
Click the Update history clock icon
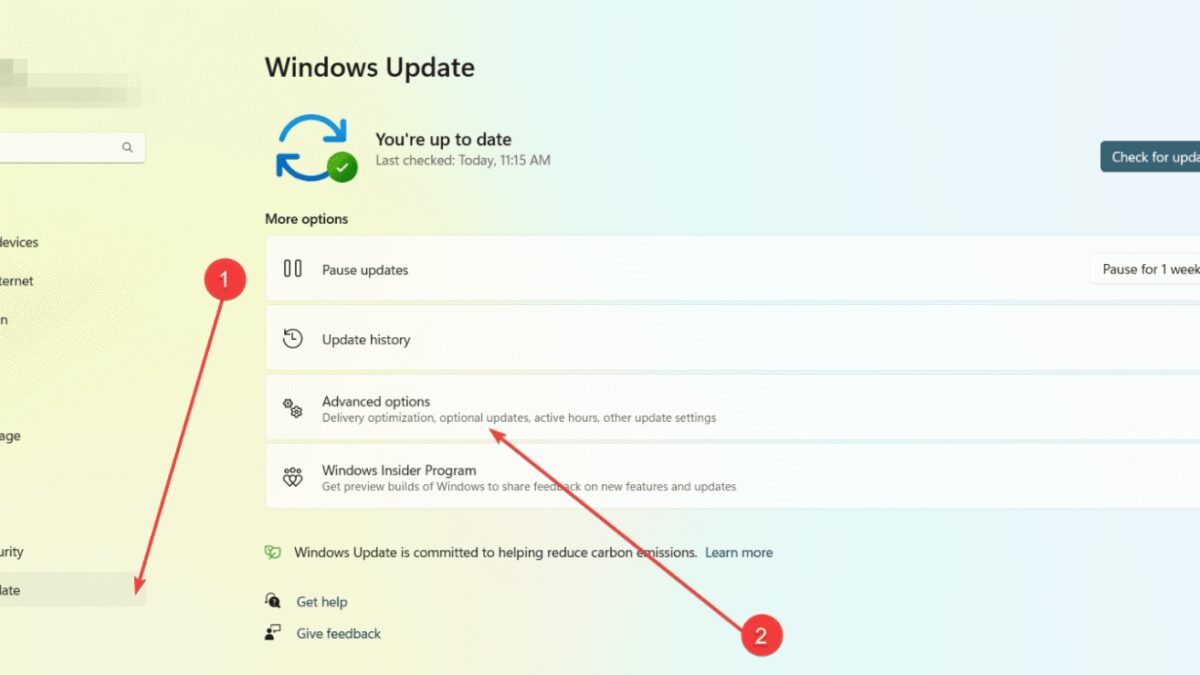pyautogui.click(x=292, y=338)
